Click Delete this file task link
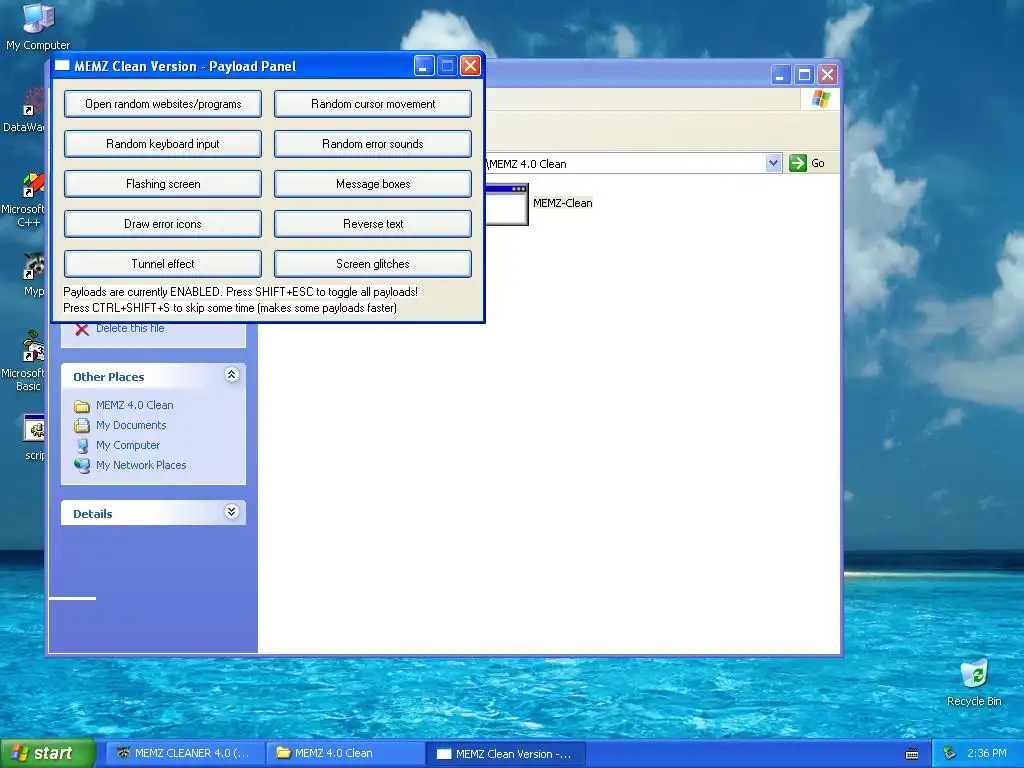This screenshot has height=768, width=1024. [130, 328]
